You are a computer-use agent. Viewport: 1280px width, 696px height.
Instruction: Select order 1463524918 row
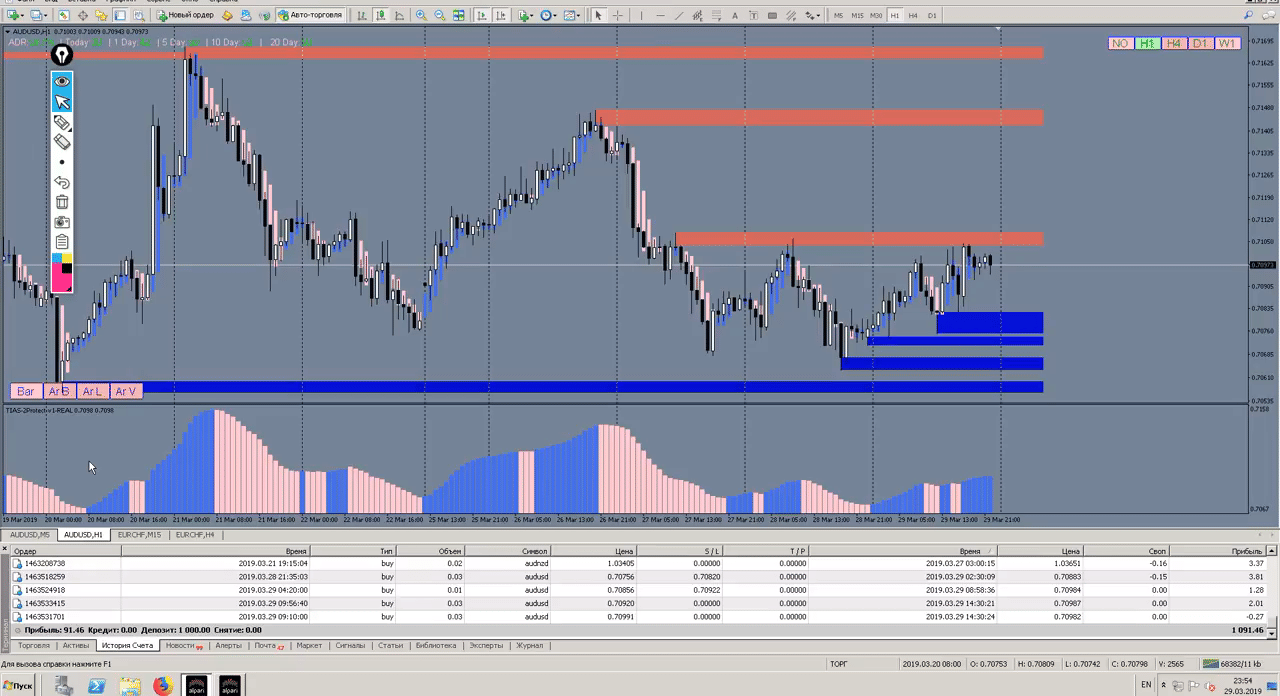pos(640,590)
